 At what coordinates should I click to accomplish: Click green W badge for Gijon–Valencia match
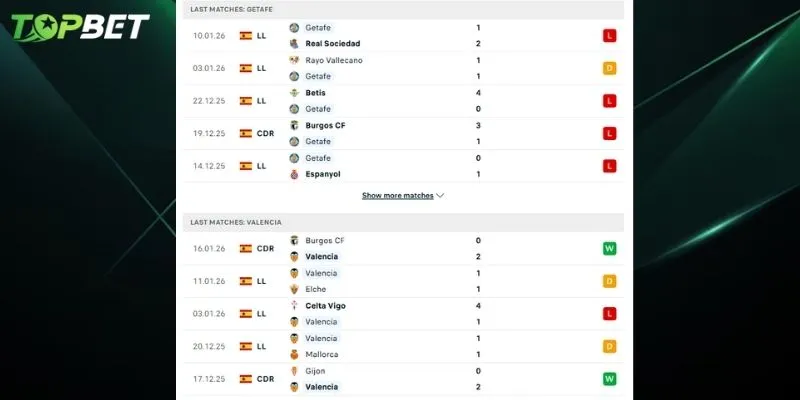click(x=609, y=378)
